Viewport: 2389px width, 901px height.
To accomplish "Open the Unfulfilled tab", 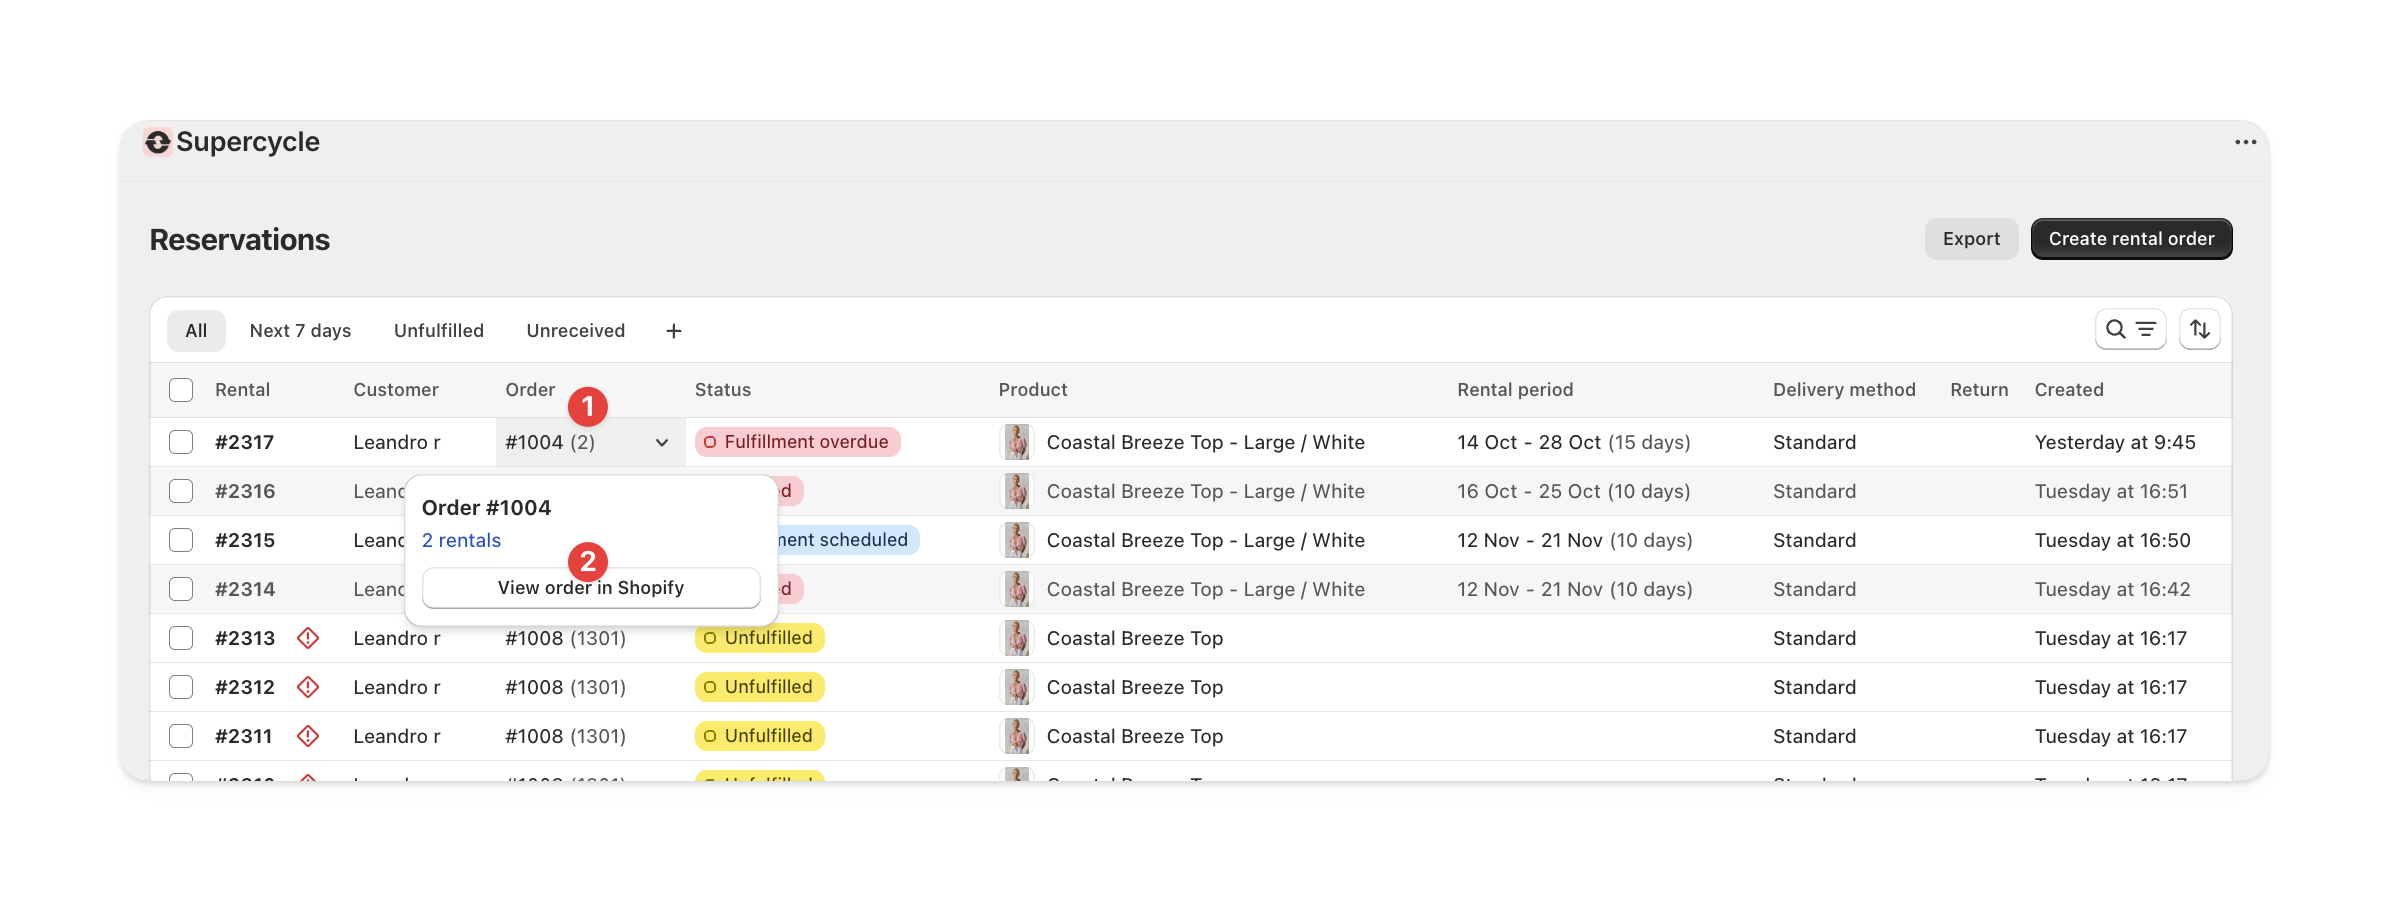I will coord(439,330).
